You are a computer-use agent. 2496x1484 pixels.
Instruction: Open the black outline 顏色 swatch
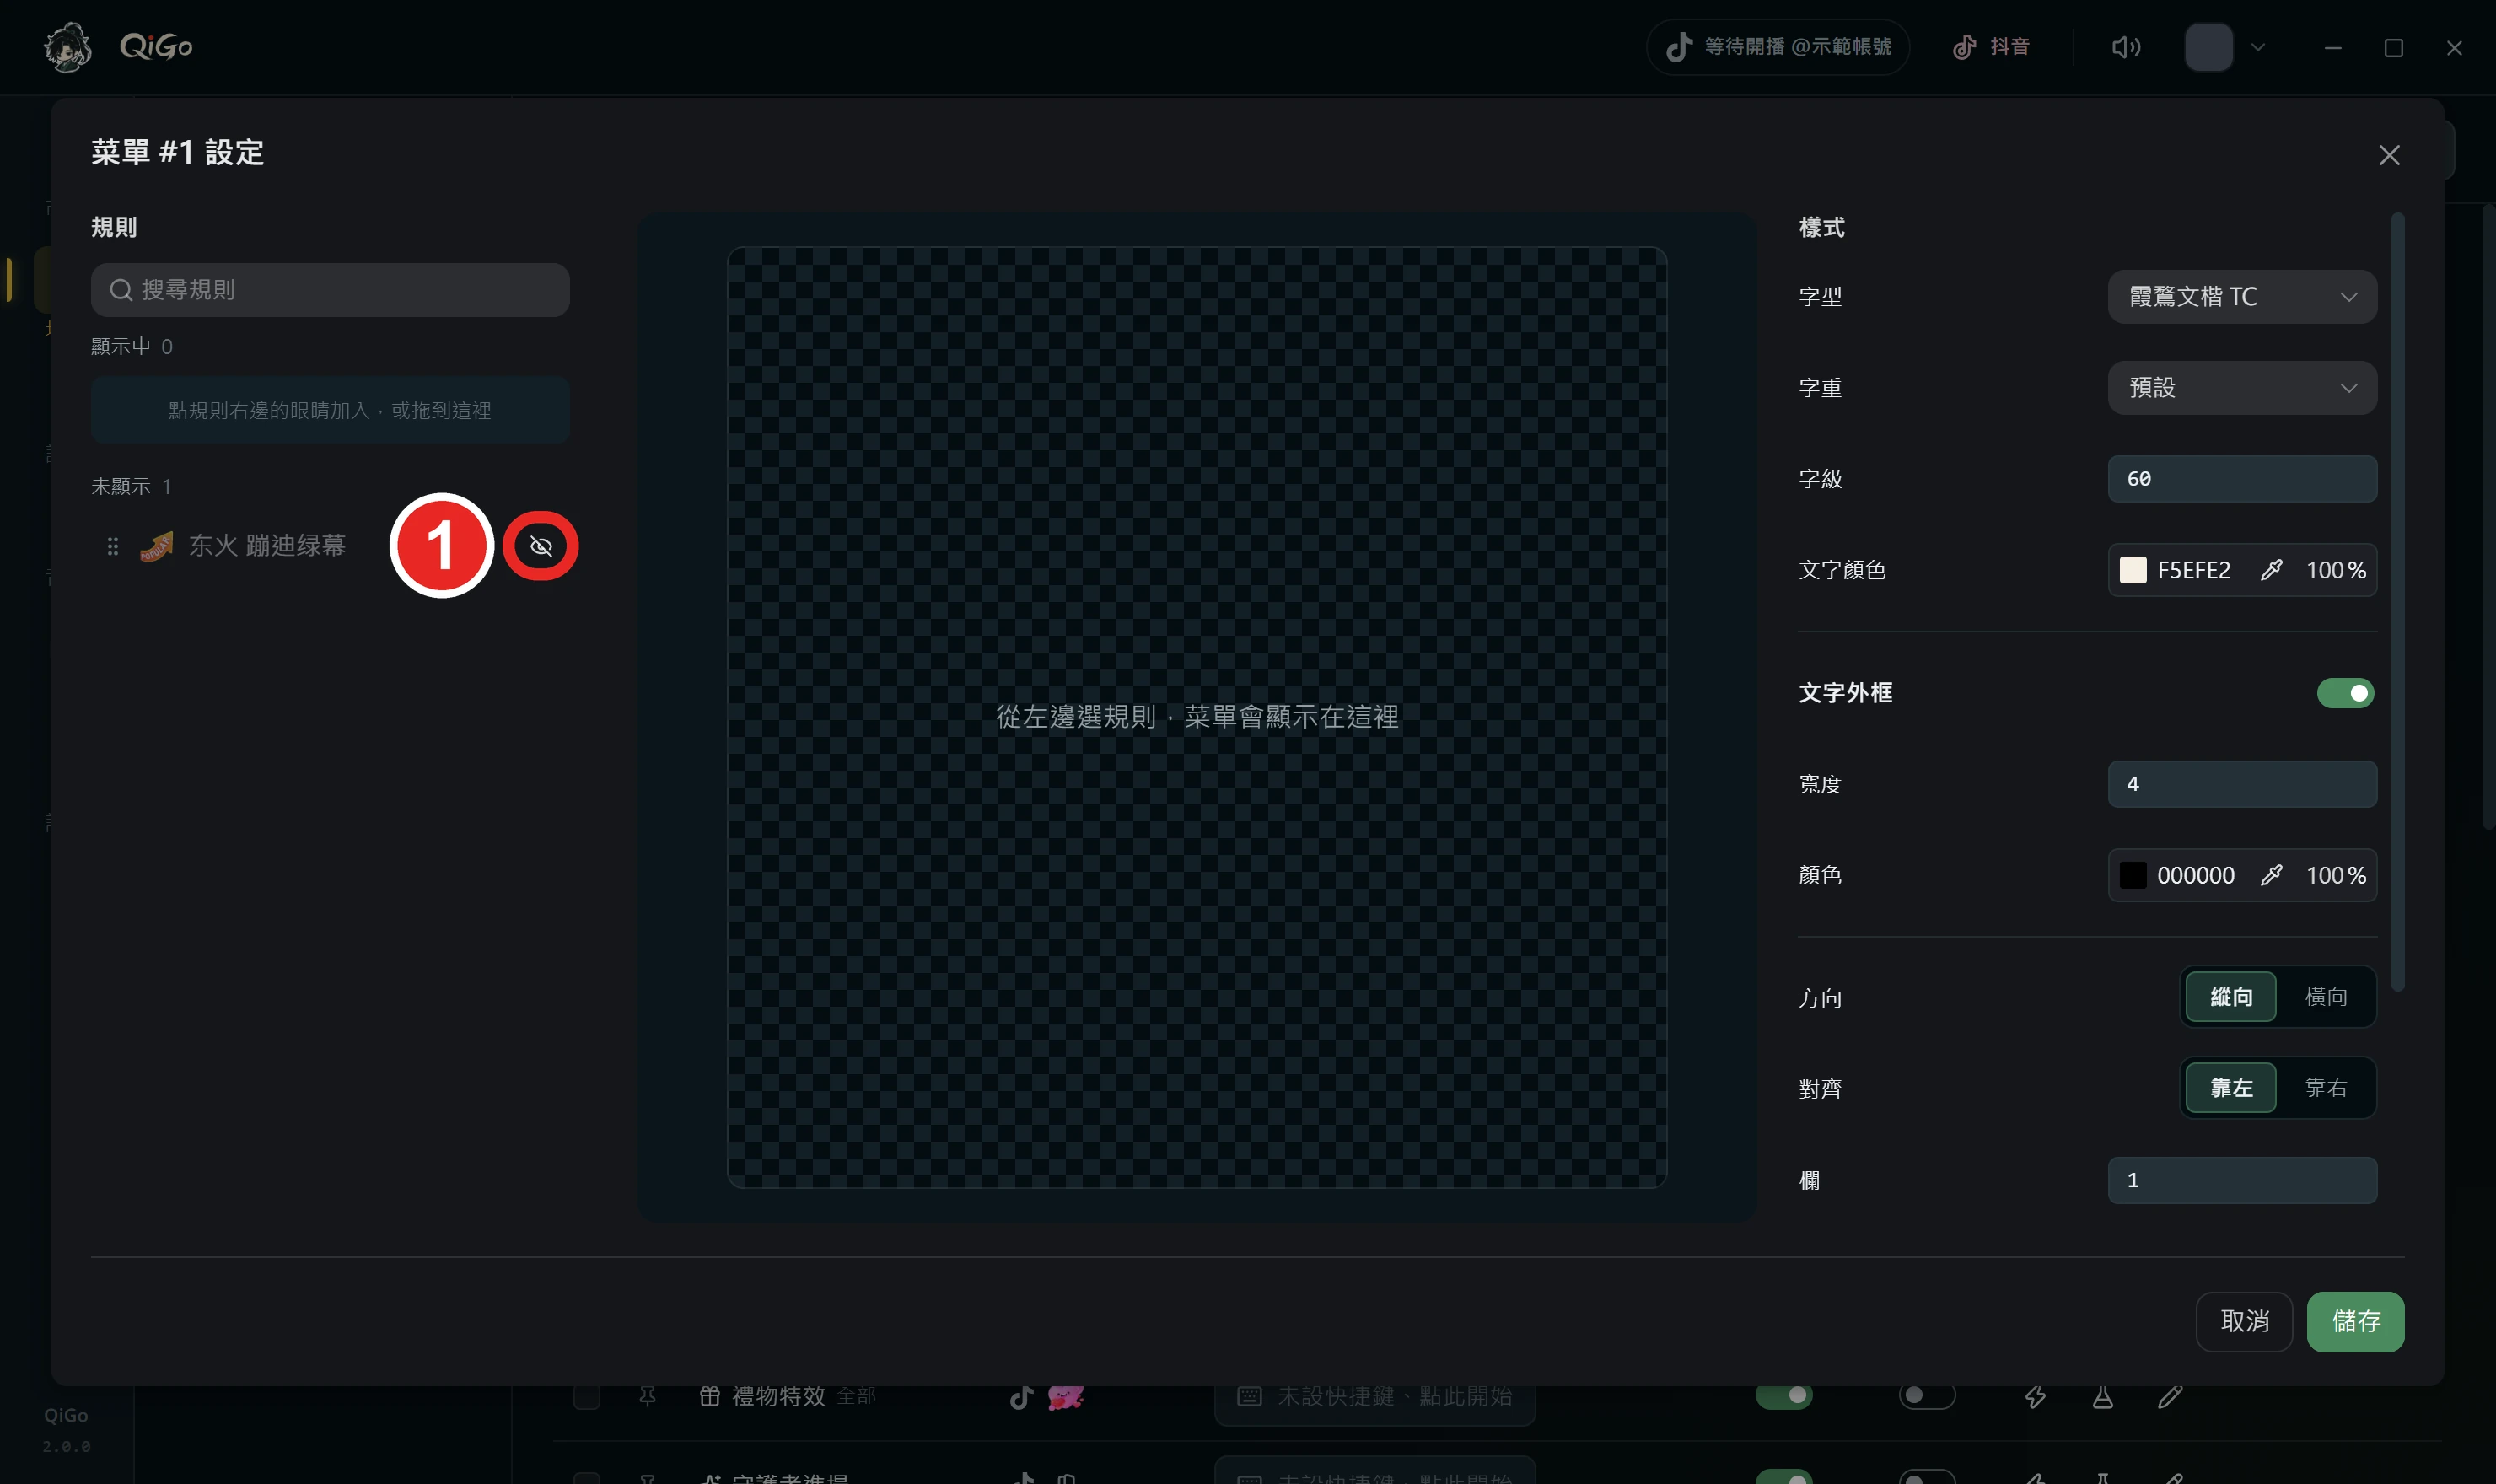(x=2133, y=875)
